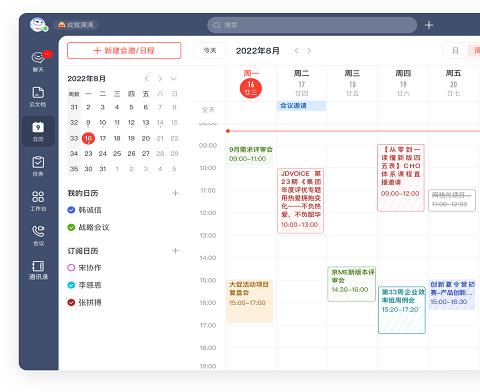This screenshot has width=480, height=392.
Task: Go to next week in main calendar header
Action: click(x=309, y=51)
